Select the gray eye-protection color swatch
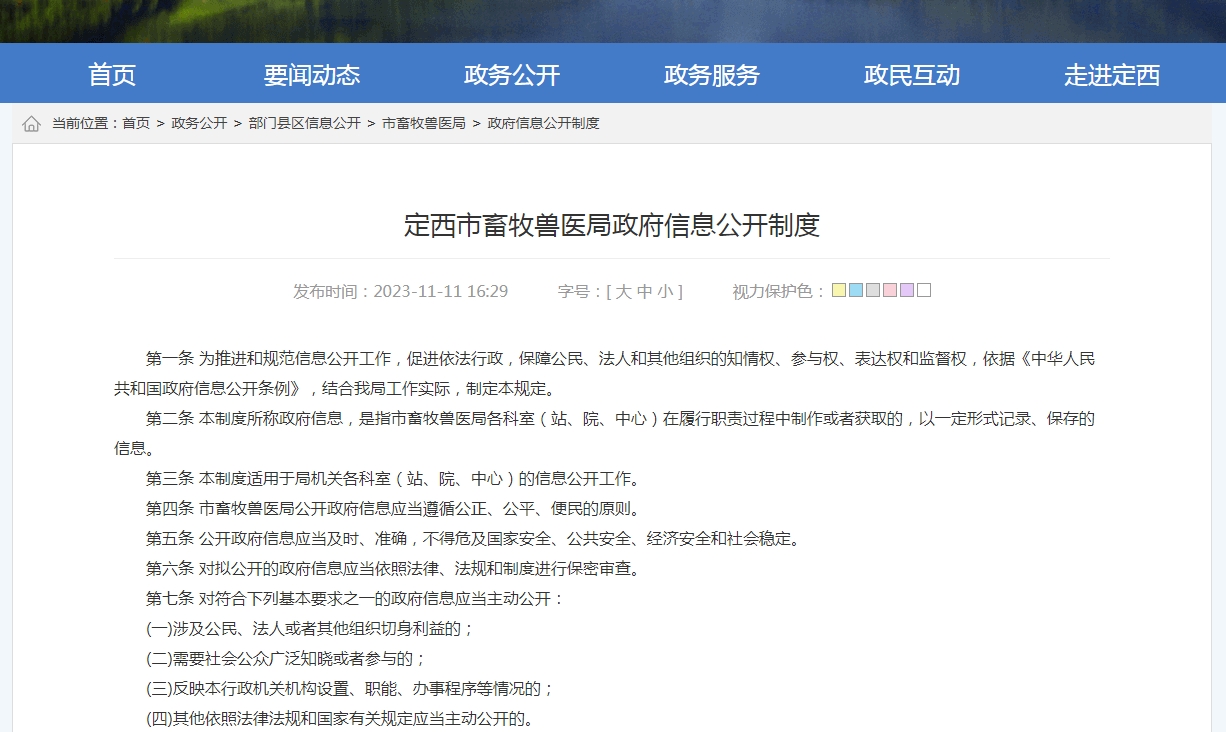Viewport: 1226px width, 732px height. (872, 290)
